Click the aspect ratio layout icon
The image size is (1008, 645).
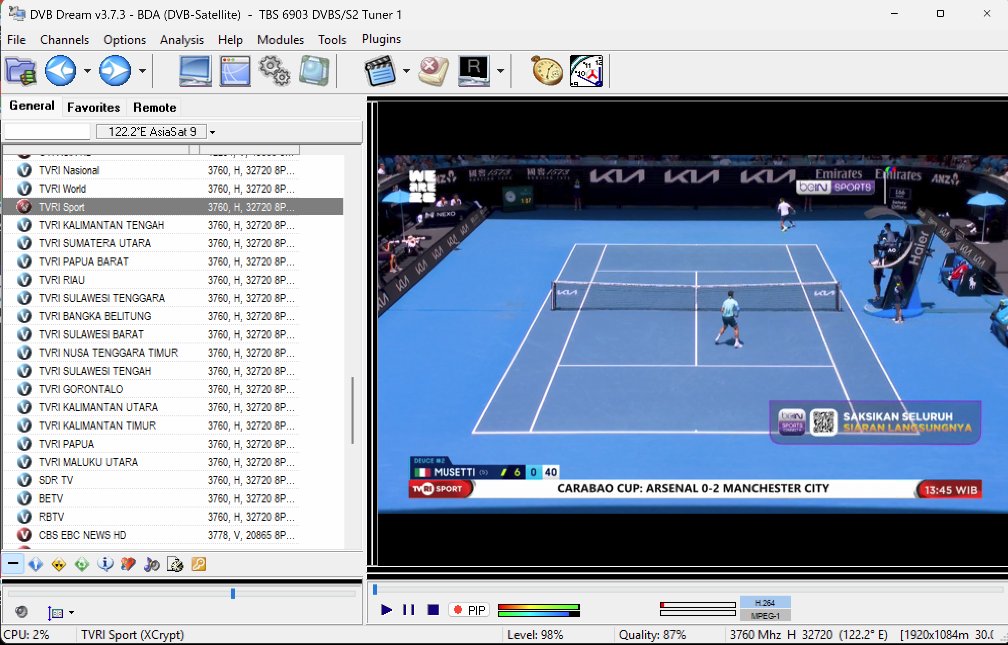point(55,613)
